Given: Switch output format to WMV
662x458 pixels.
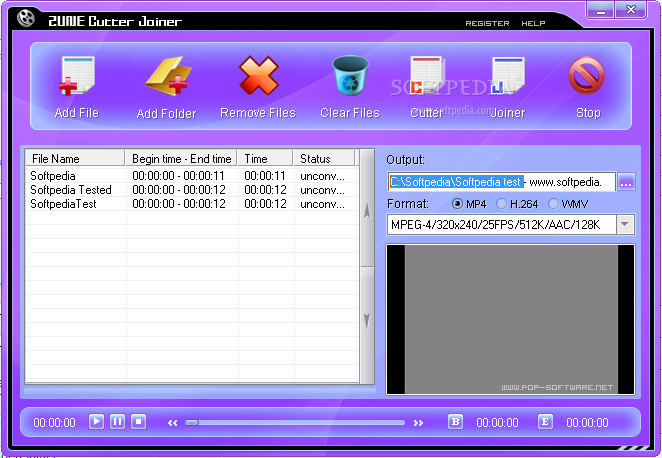Looking at the screenshot, I should (553, 204).
